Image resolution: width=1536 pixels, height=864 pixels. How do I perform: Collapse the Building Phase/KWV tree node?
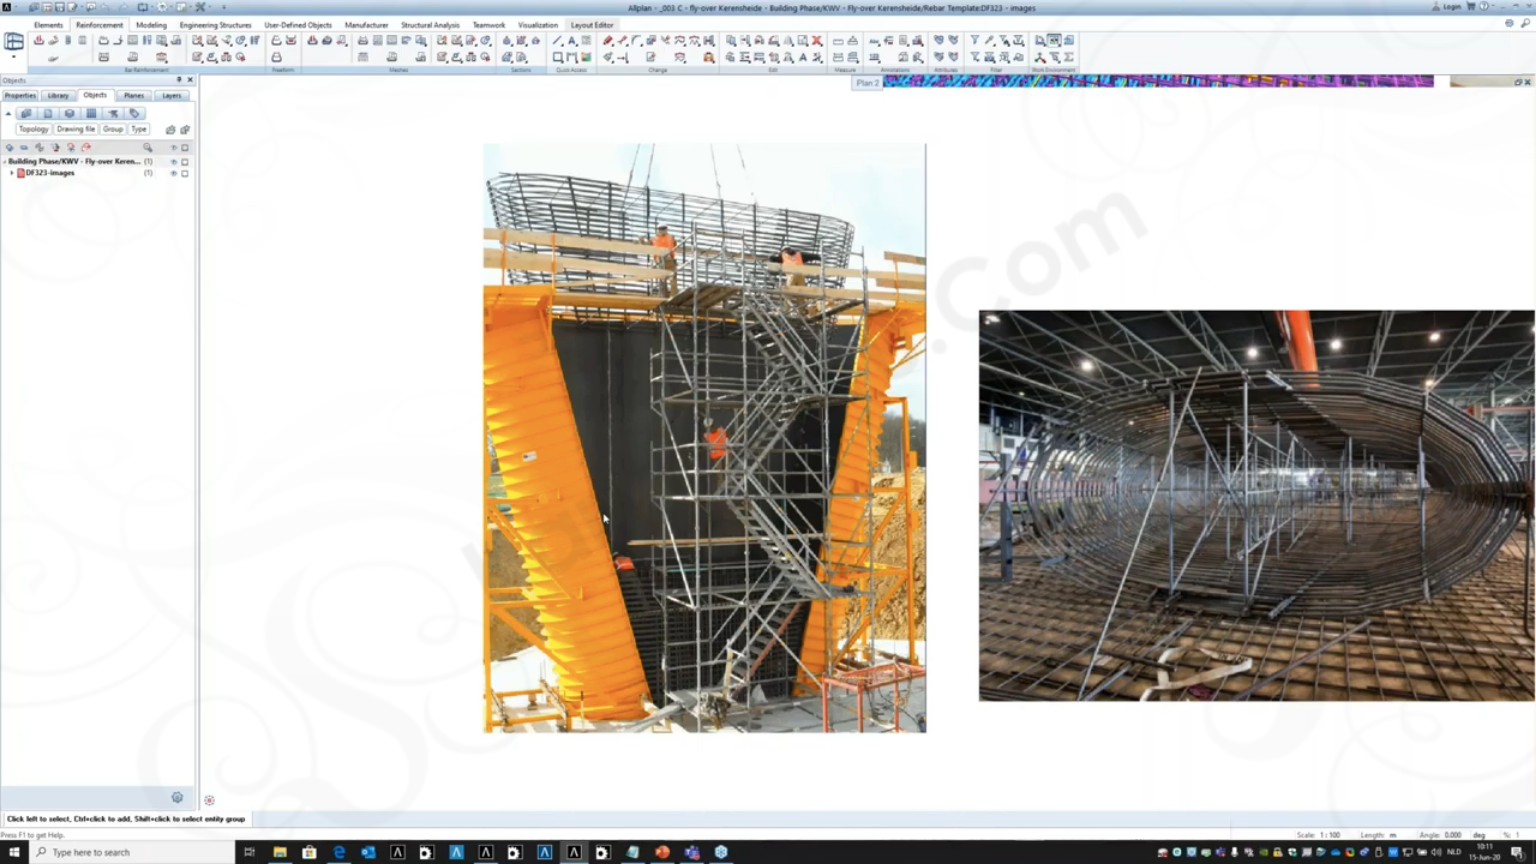tap(5, 161)
